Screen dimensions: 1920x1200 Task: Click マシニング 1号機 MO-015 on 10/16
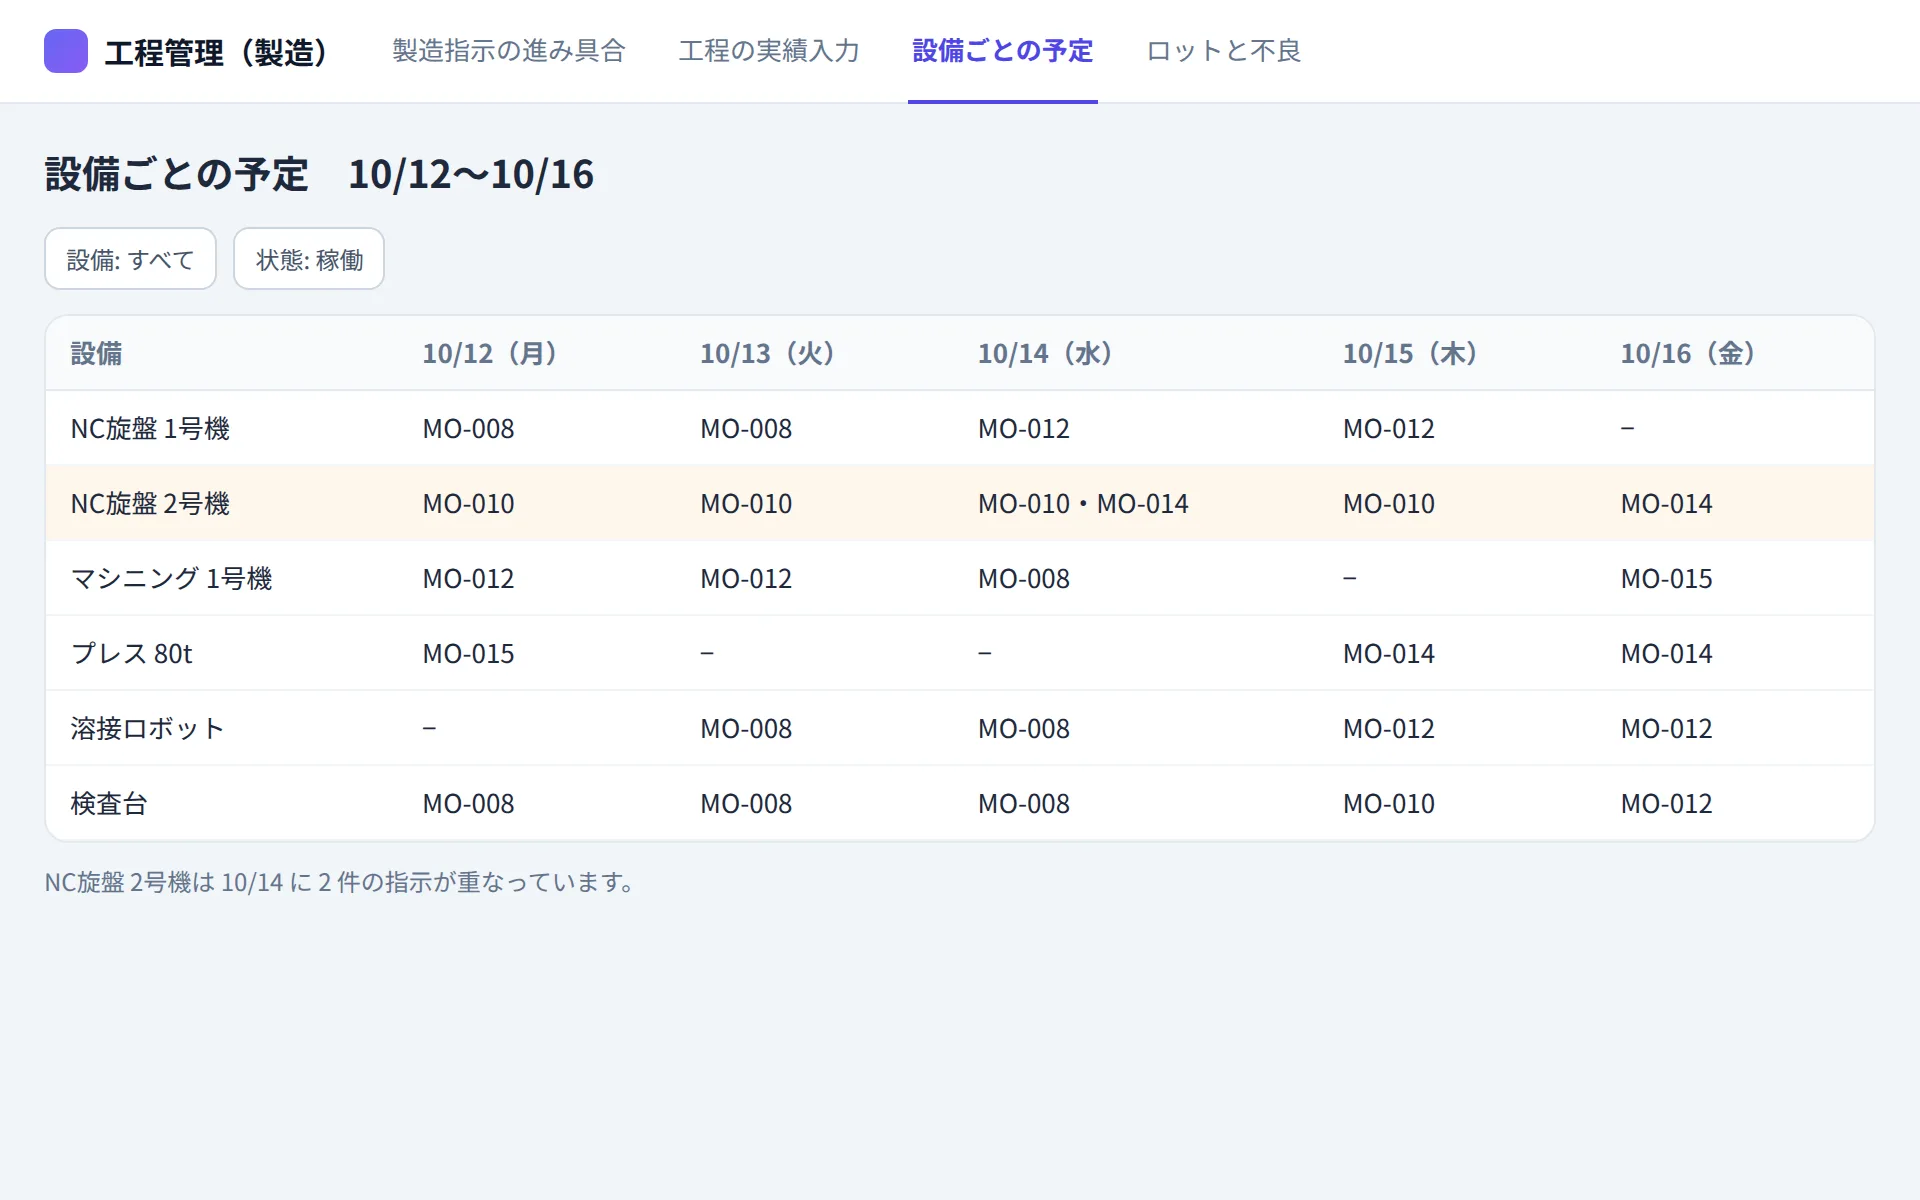[1666, 578]
